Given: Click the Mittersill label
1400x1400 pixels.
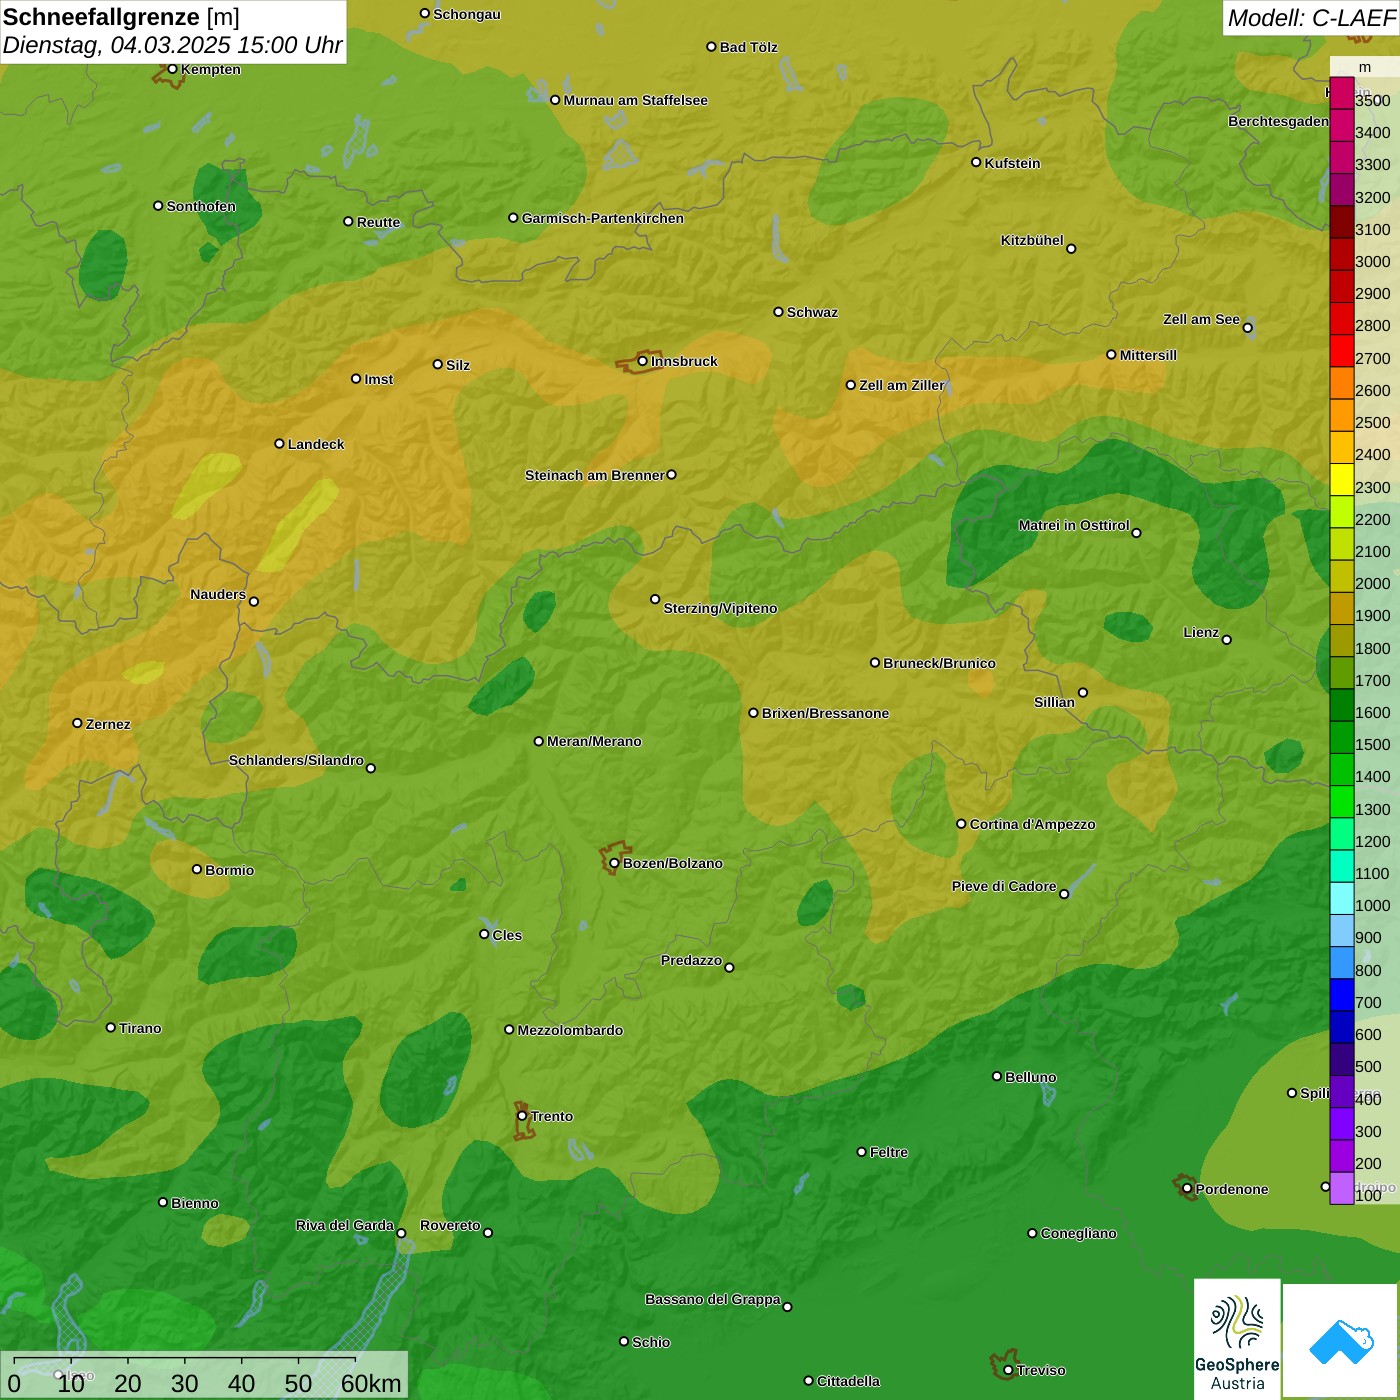Looking at the screenshot, I should click(x=1148, y=355).
